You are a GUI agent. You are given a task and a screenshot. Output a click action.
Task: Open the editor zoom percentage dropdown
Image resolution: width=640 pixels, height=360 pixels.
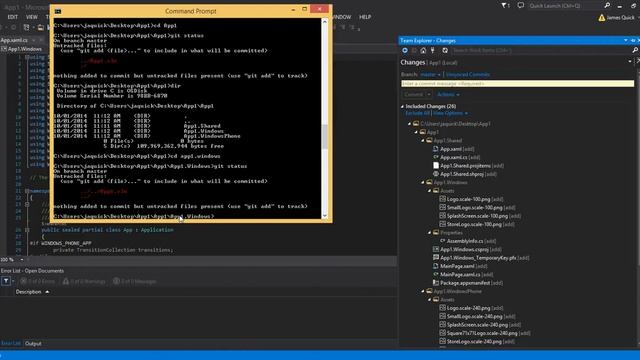tap(22, 260)
